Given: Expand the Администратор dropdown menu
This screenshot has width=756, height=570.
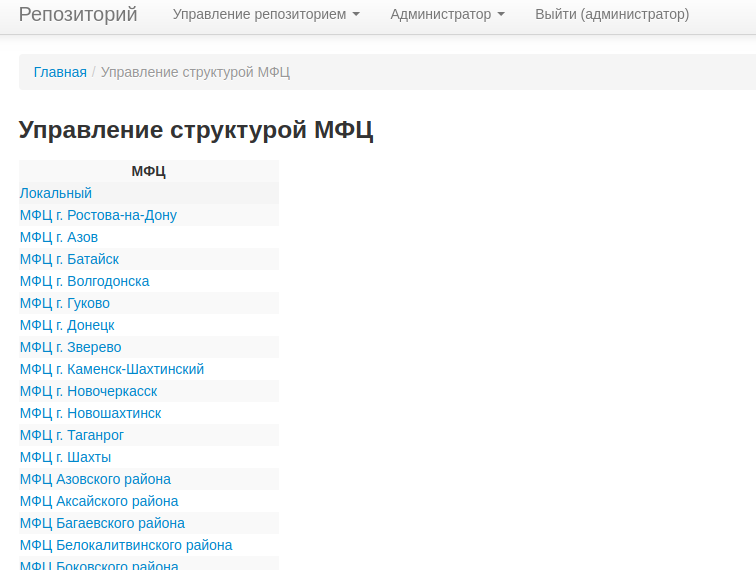Looking at the screenshot, I should point(447,15).
